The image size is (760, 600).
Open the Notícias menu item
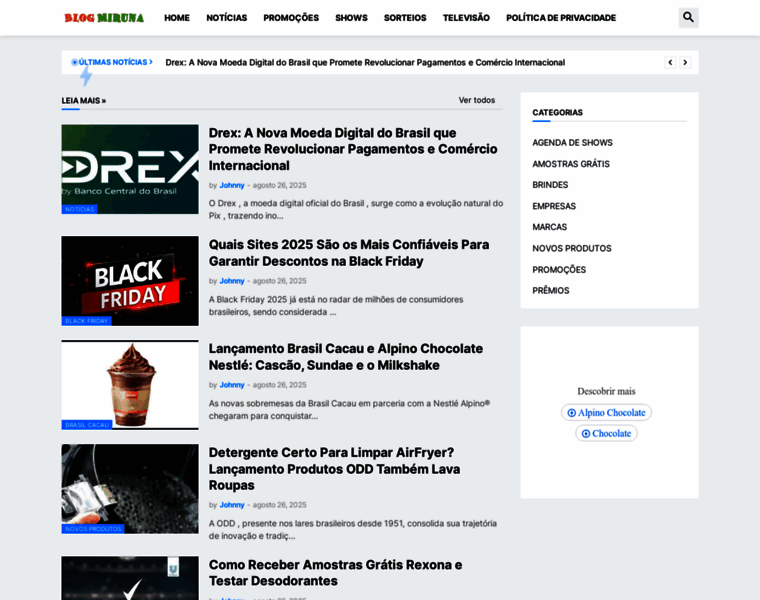pyautogui.click(x=226, y=18)
